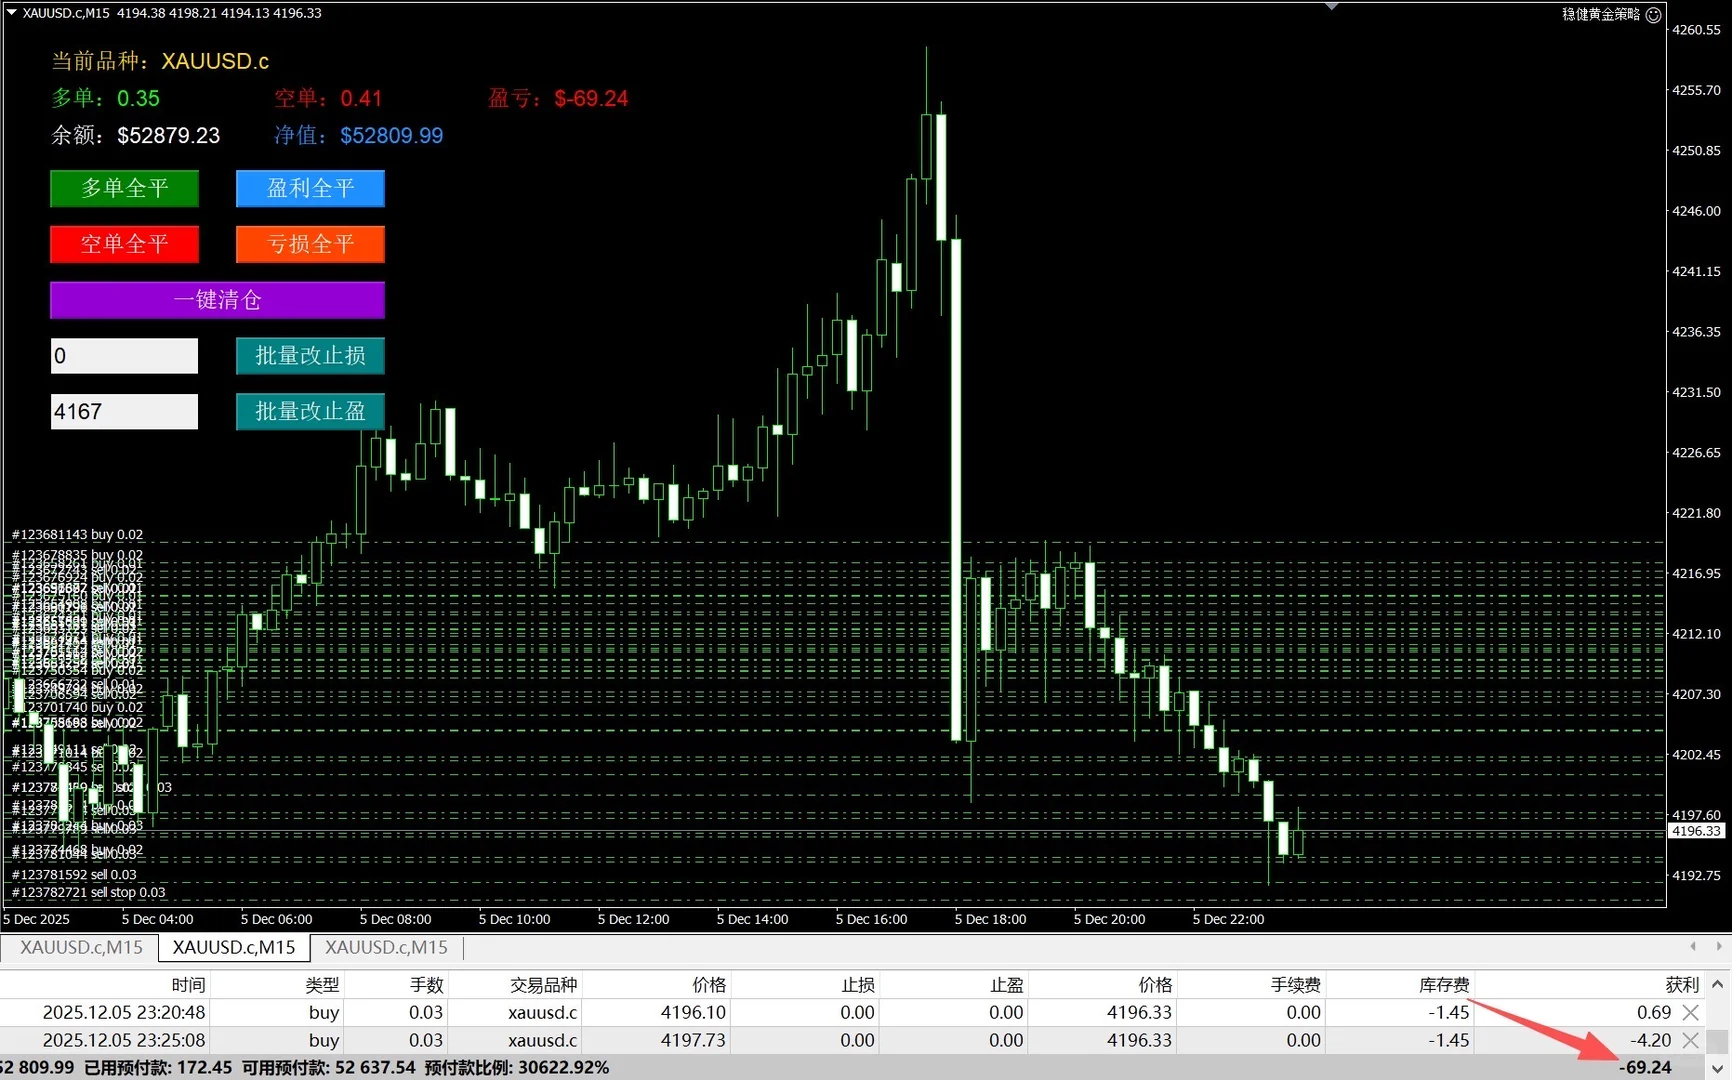The width and height of the screenshot is (1732, 1080).
Task: Click the chart shift triangle marker on top edge
Action: point(1331,7)
